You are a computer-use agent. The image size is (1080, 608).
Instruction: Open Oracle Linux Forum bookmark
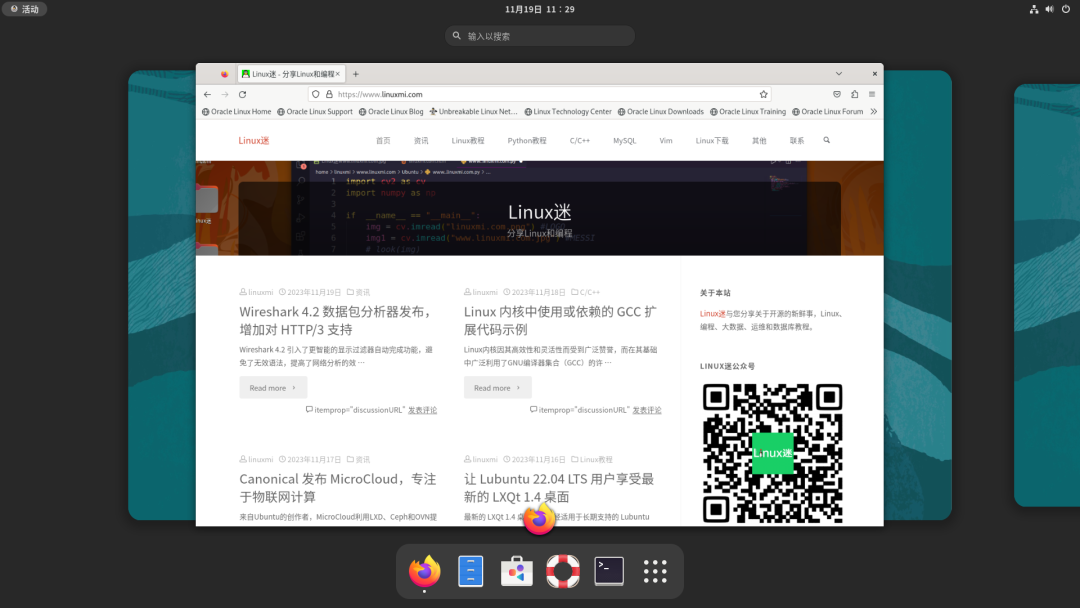pyautogui.click(x=827, y=112)
